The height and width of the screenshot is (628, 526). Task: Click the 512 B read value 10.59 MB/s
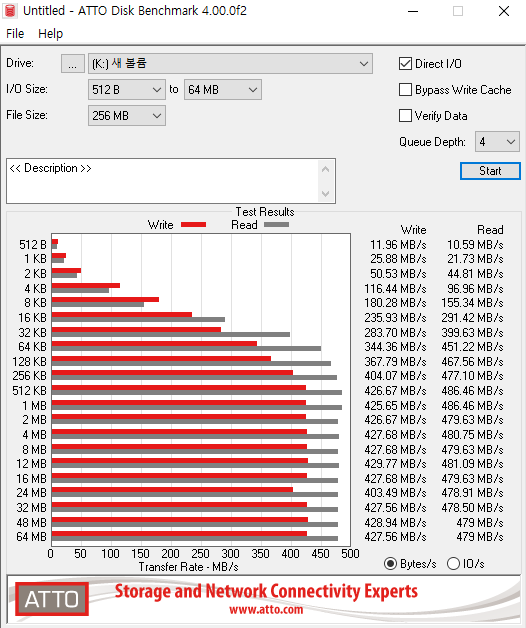coord(475,245)
